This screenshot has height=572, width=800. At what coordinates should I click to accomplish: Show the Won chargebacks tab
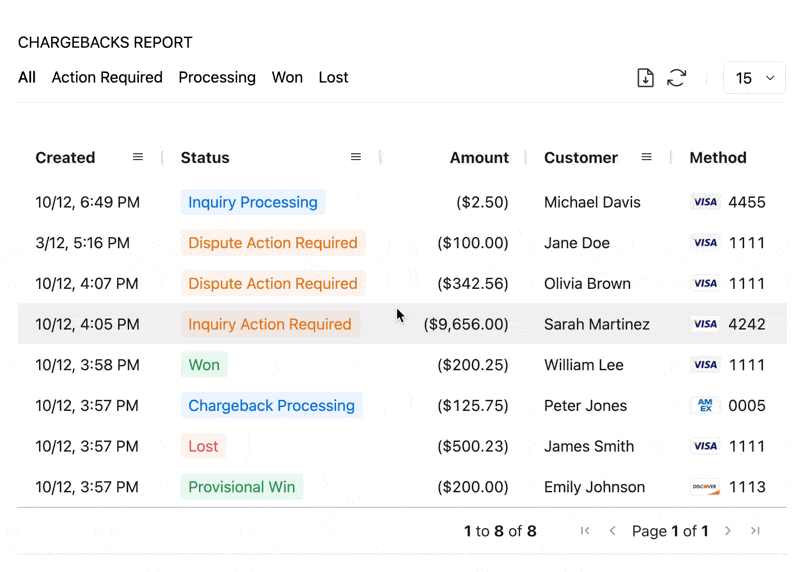point(287,78)
